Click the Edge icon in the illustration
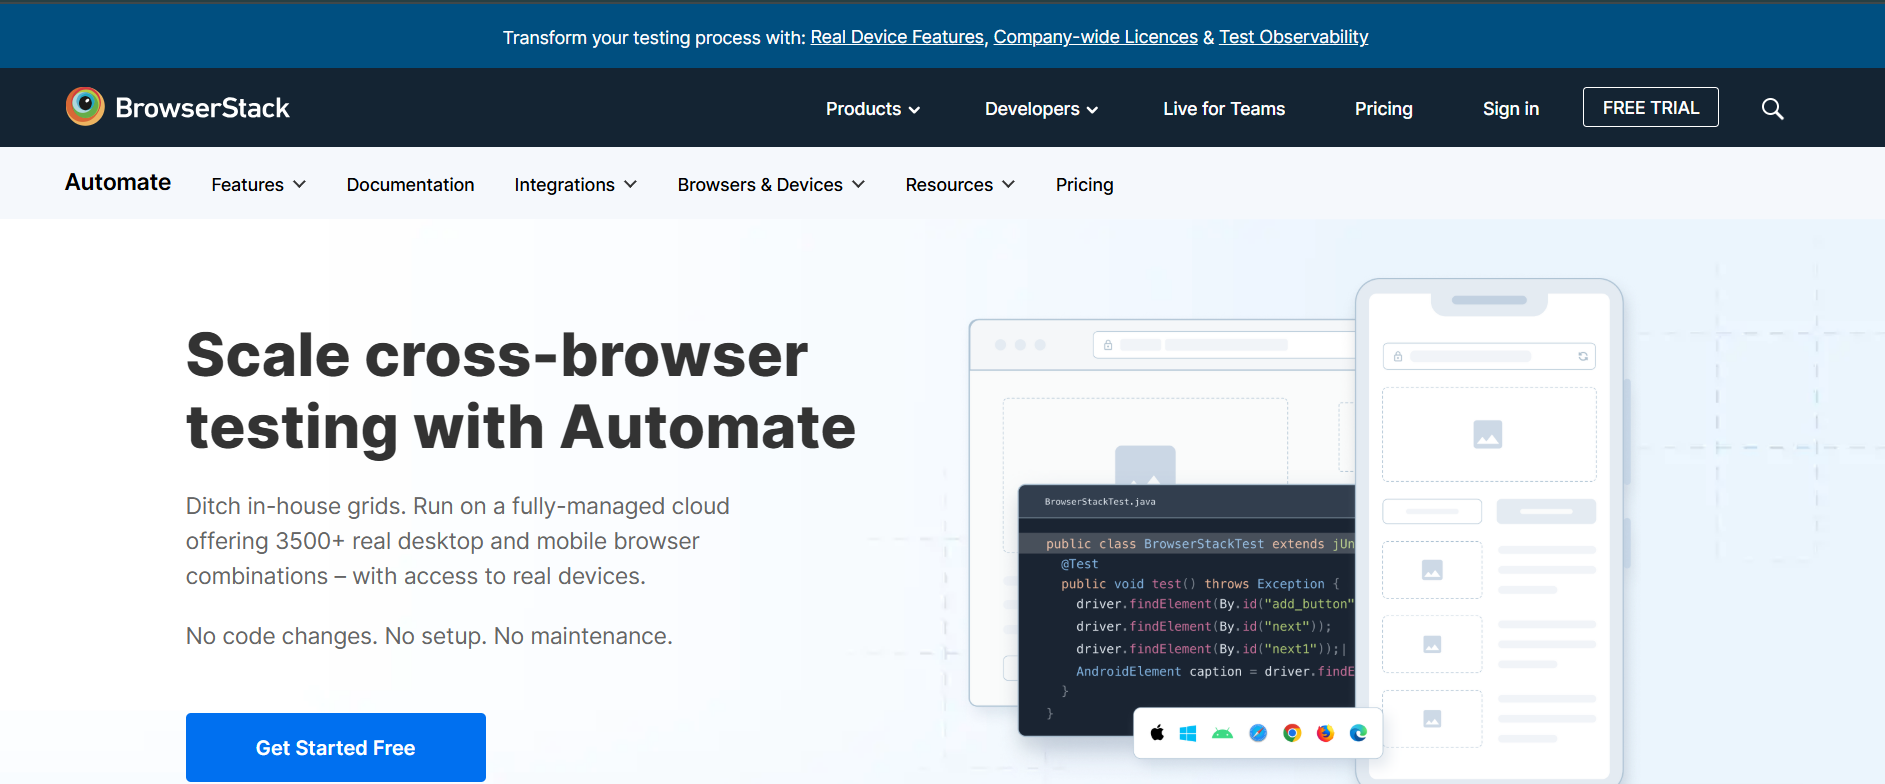 [1358, 733]
